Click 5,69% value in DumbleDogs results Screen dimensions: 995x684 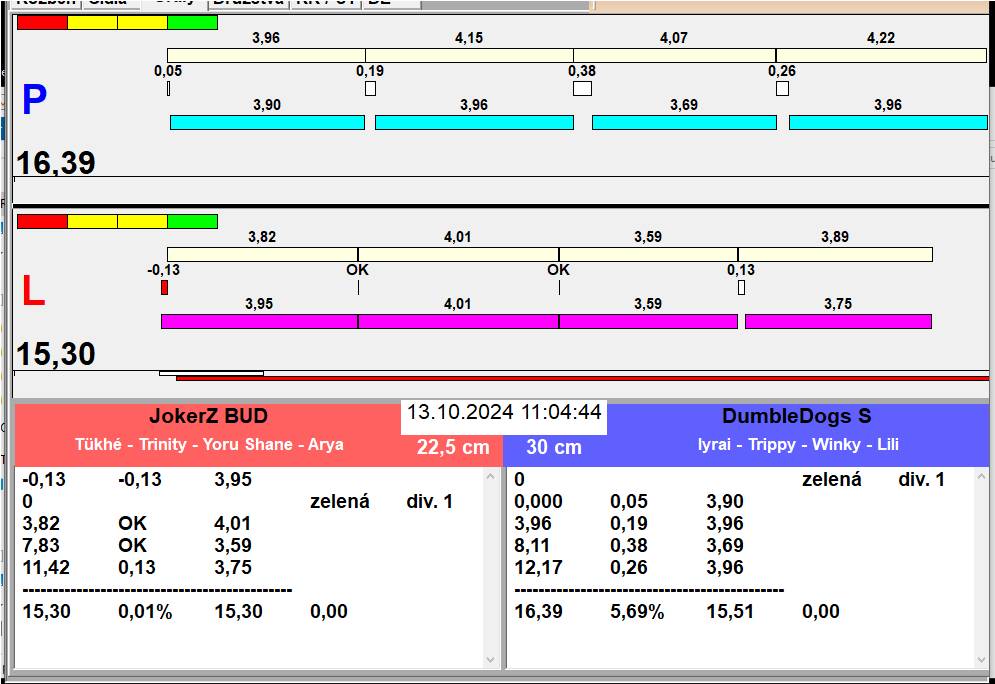(x=637, y=612)
